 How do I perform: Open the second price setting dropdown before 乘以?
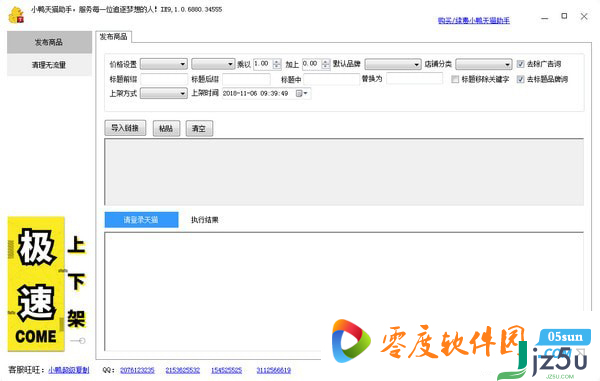(x=213, y=64)
